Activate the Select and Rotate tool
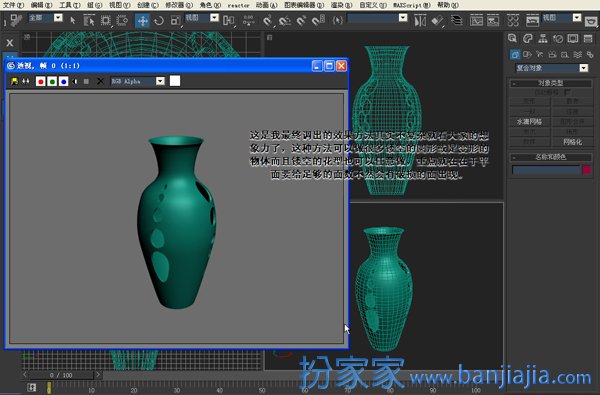Viewport: 600px width, 395px height. click(x=159, y=20)
